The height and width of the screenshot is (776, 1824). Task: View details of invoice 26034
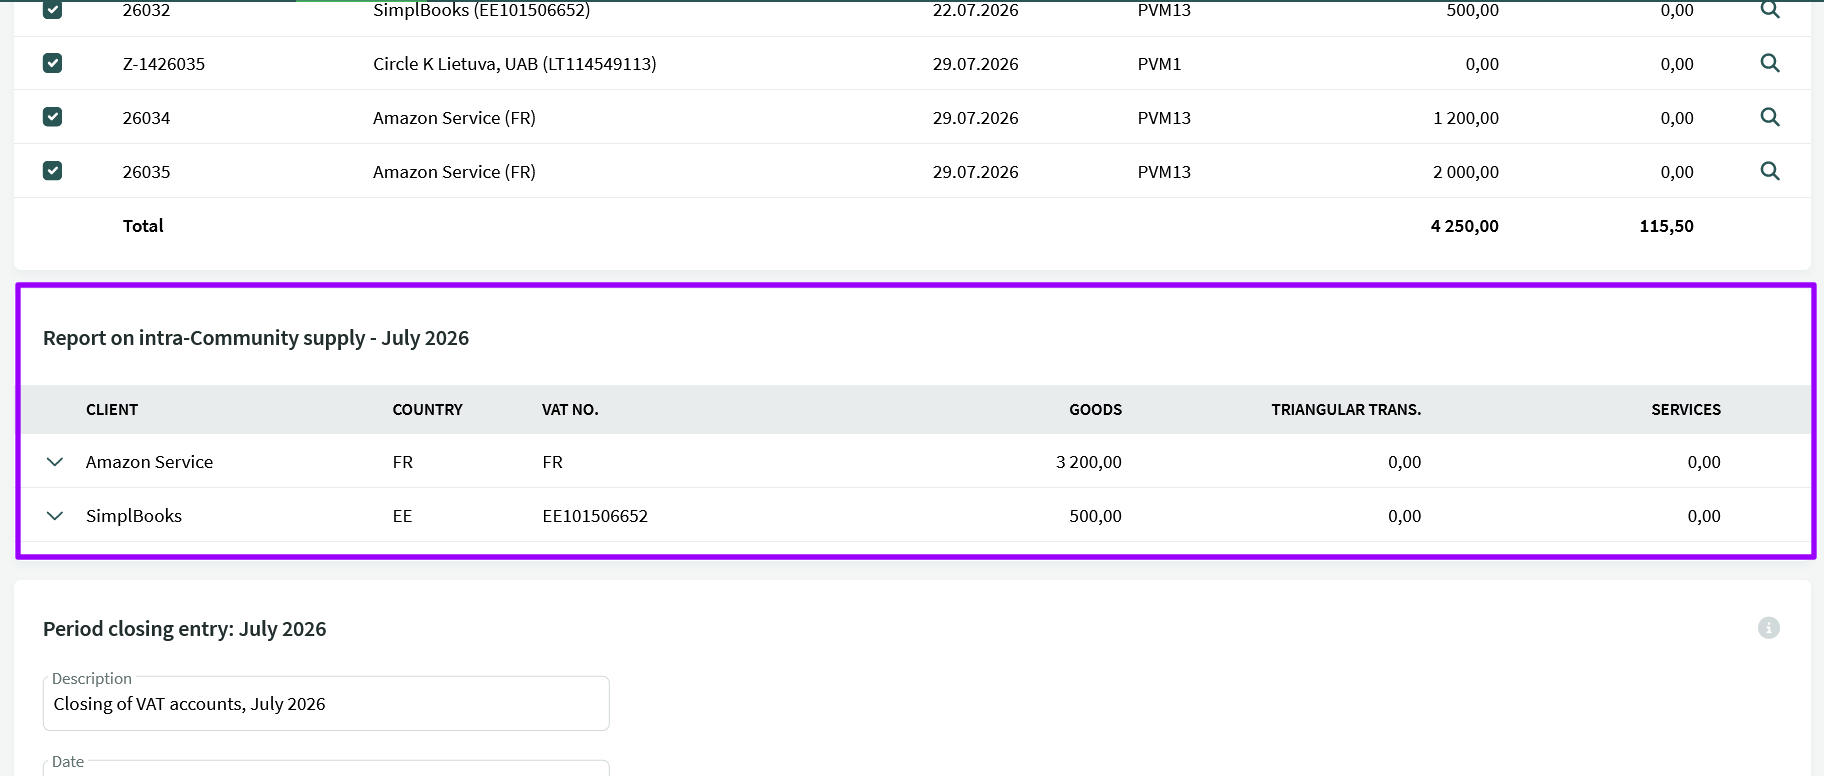[x=1769, y=117]
